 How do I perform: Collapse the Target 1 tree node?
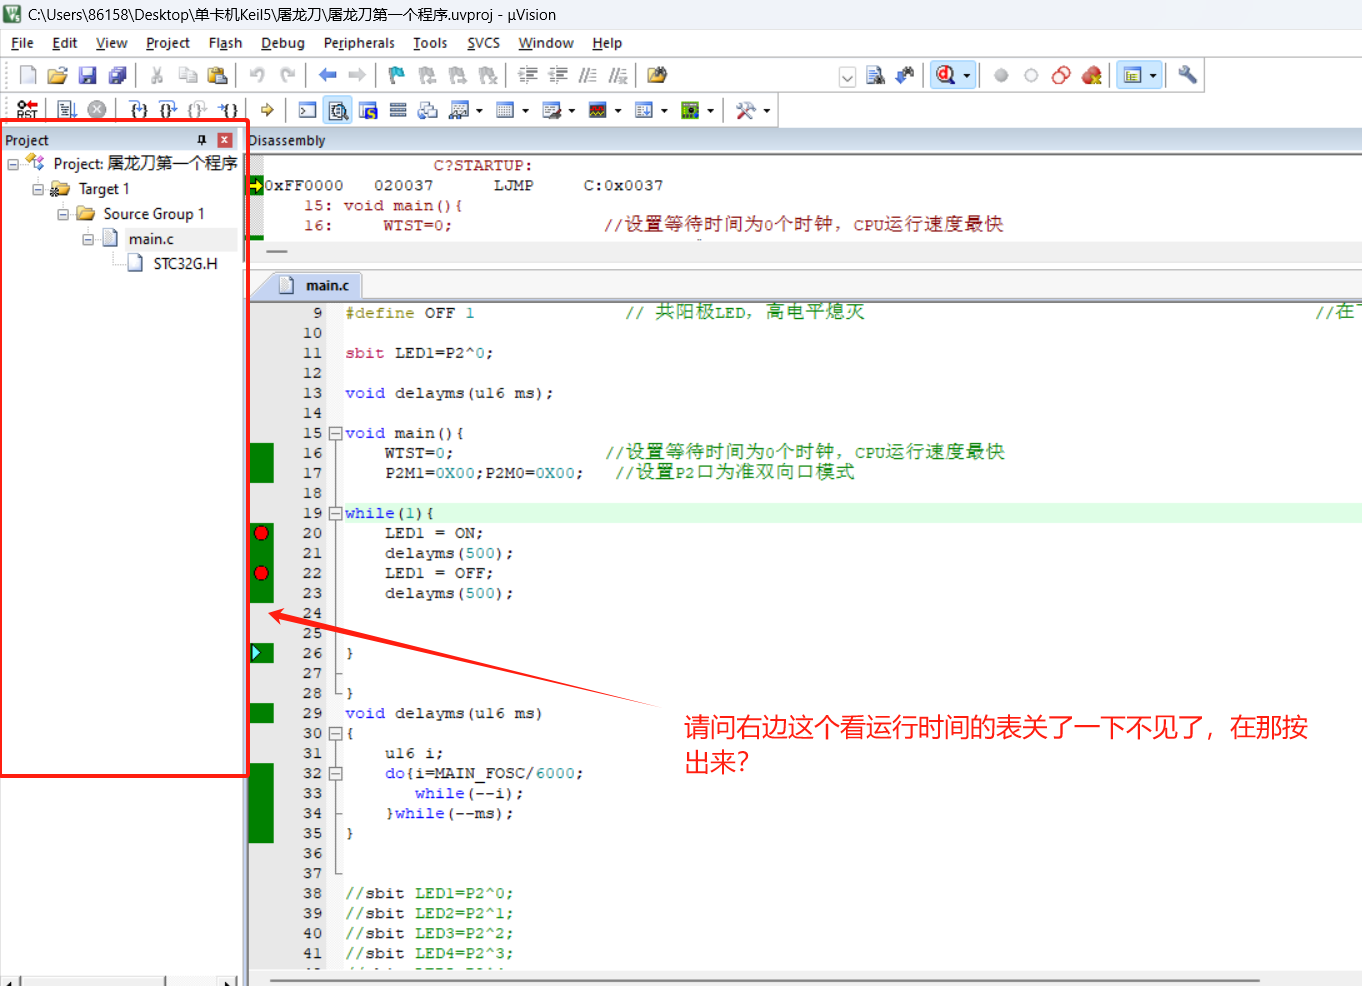[38, 189]
